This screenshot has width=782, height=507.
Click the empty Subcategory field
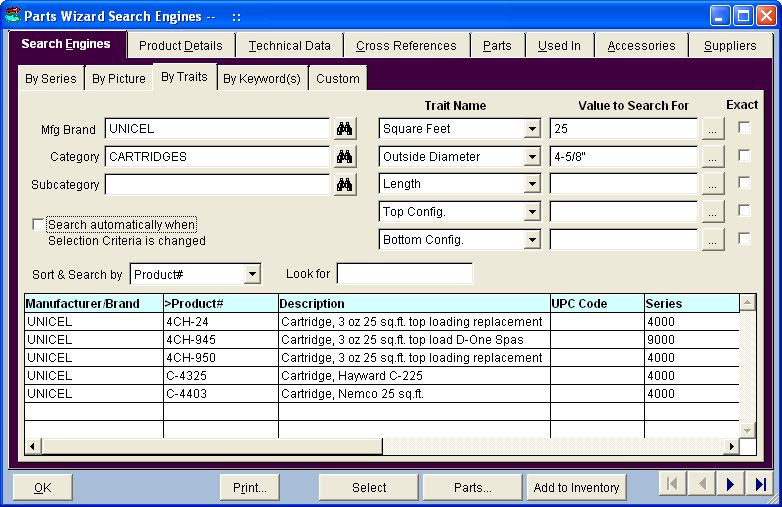[217, 184]
